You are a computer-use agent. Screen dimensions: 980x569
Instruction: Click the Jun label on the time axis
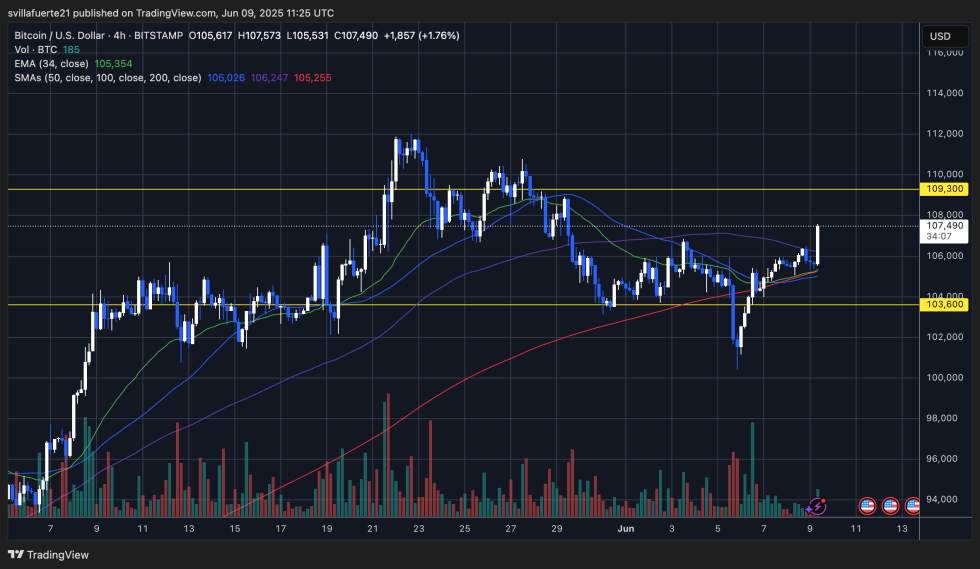(x=624, y=528)
